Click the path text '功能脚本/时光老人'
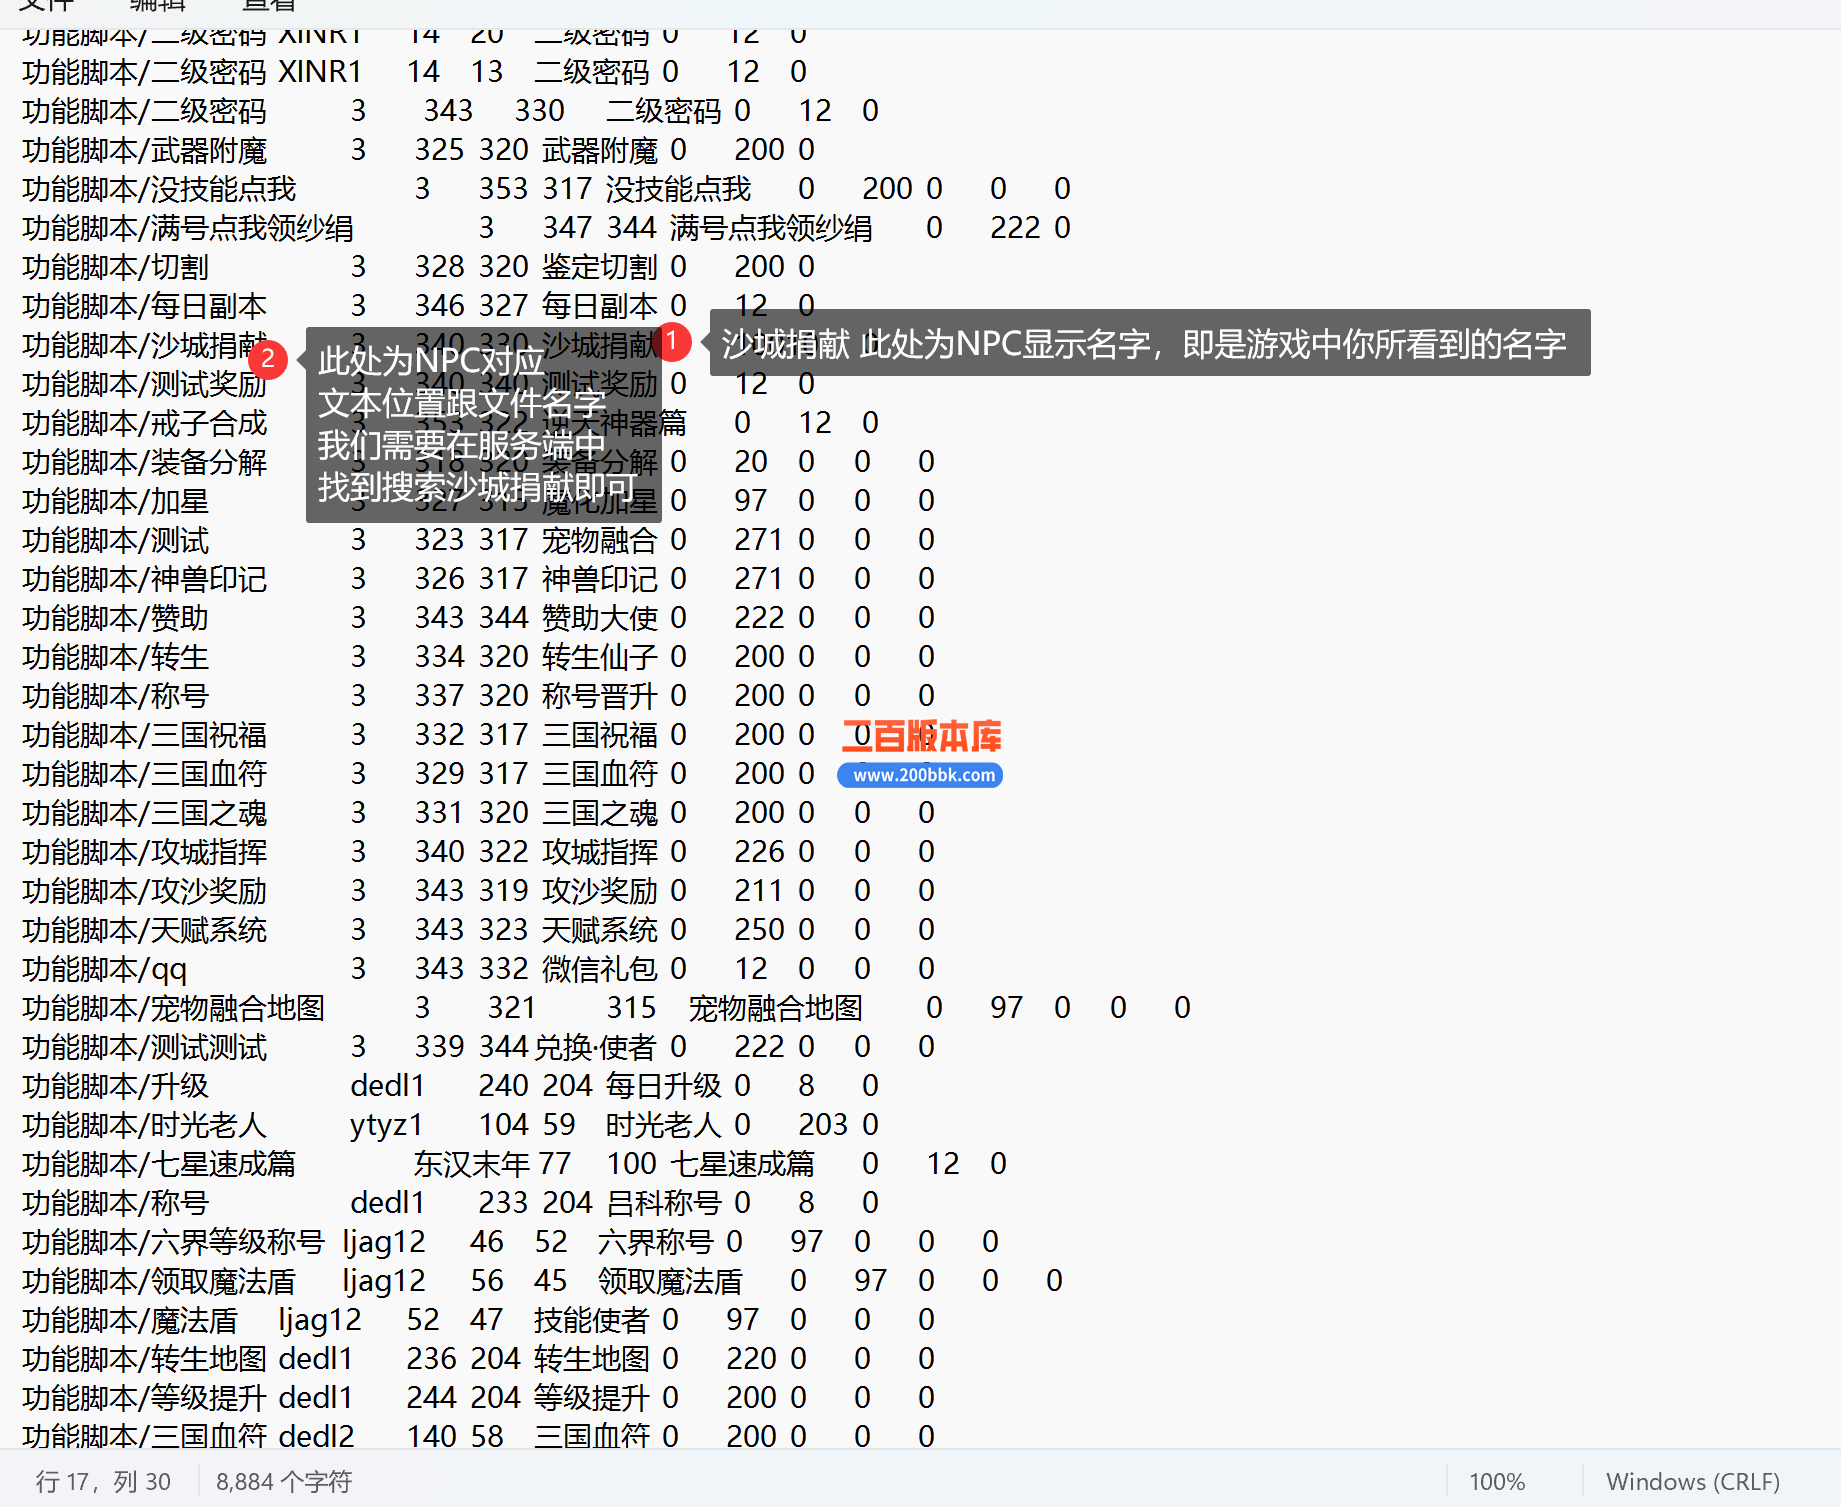This screenshot has height=1507, width=1841. click(145, 1125)
